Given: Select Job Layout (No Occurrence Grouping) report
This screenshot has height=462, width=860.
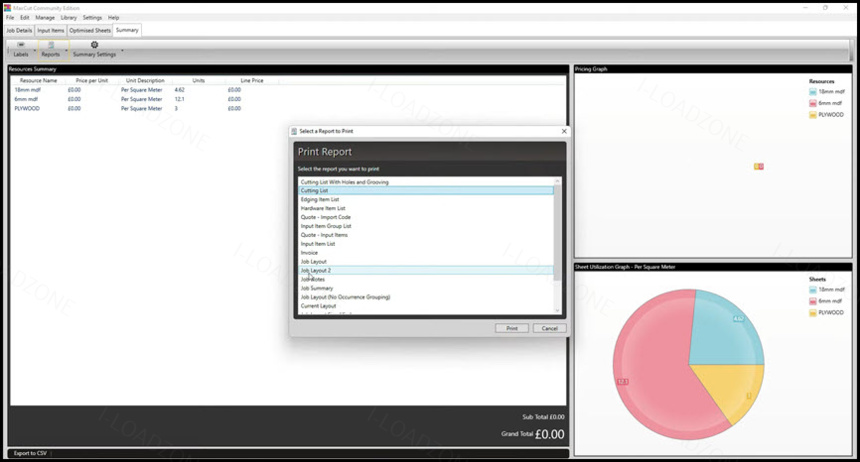Looking at the screenshot, I should (x=426, y=297).
